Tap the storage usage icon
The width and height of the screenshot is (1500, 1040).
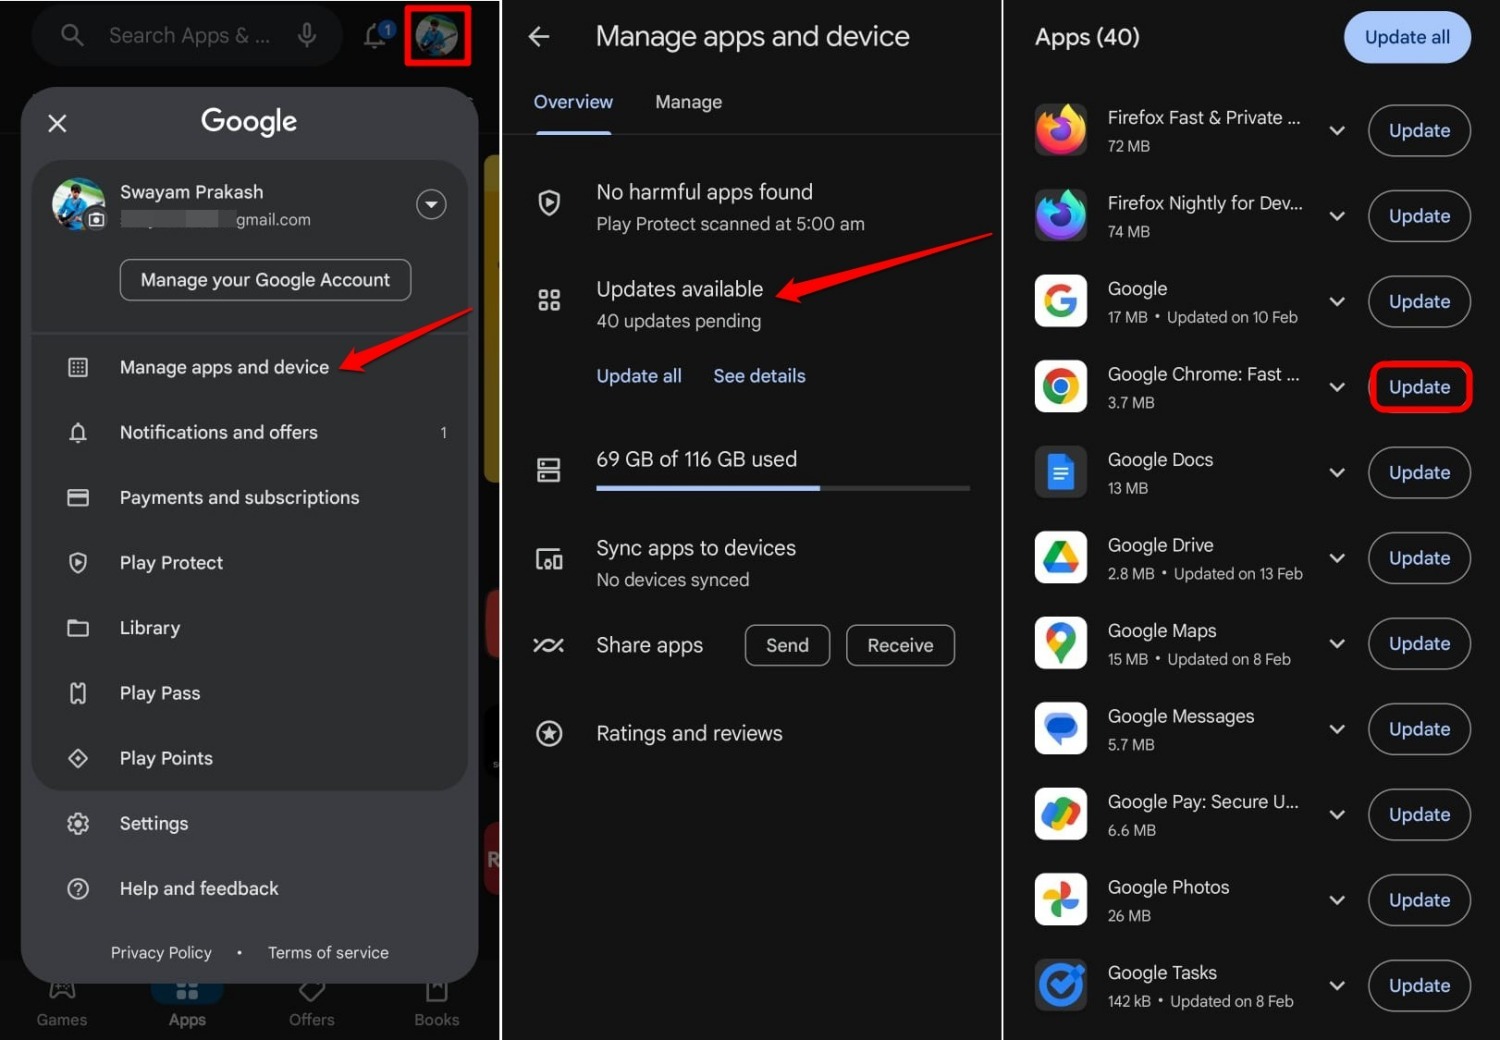pos(549,470)
